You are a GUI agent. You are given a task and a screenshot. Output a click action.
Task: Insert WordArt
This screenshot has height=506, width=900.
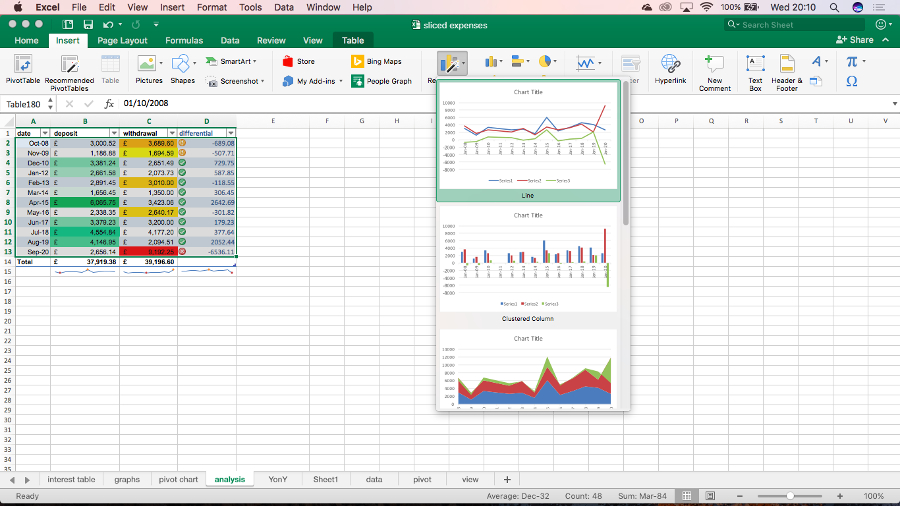[x=818, y=61]
